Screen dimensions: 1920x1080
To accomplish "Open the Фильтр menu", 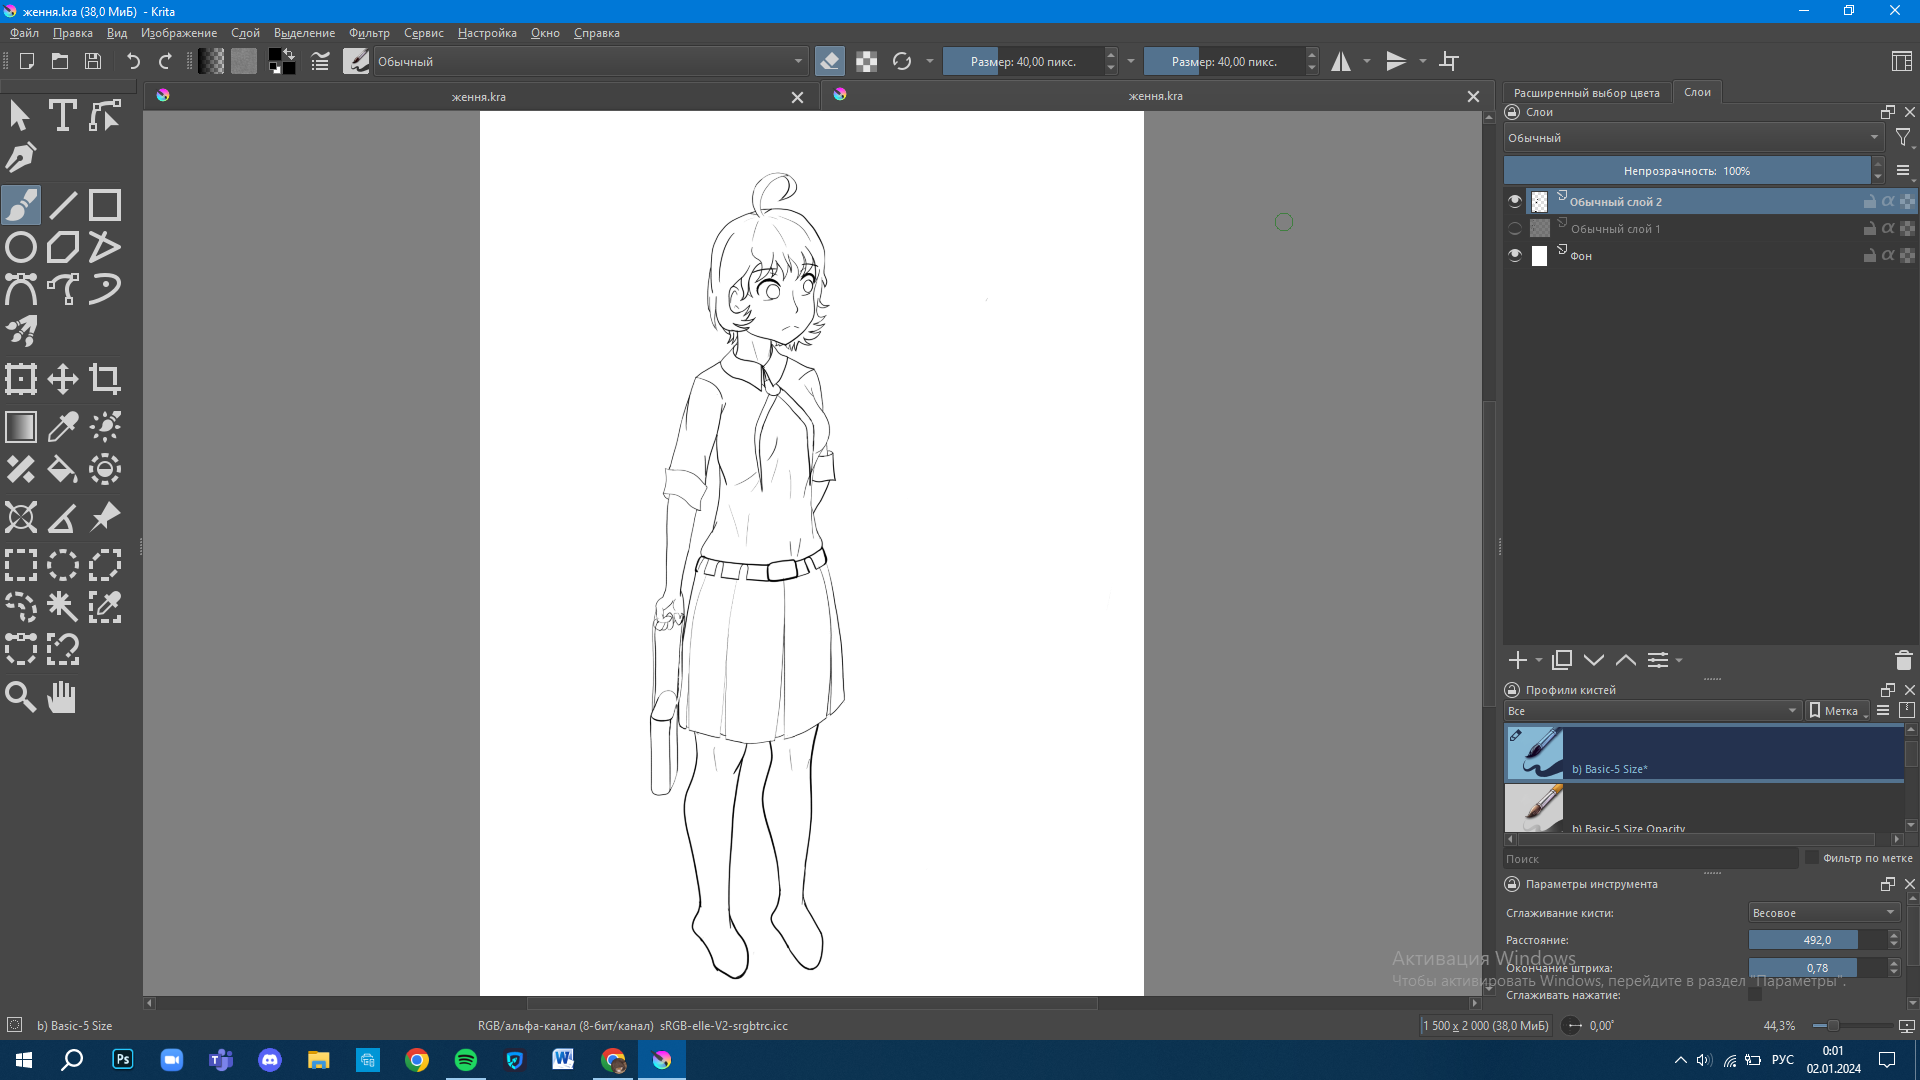I will (369, 33).
